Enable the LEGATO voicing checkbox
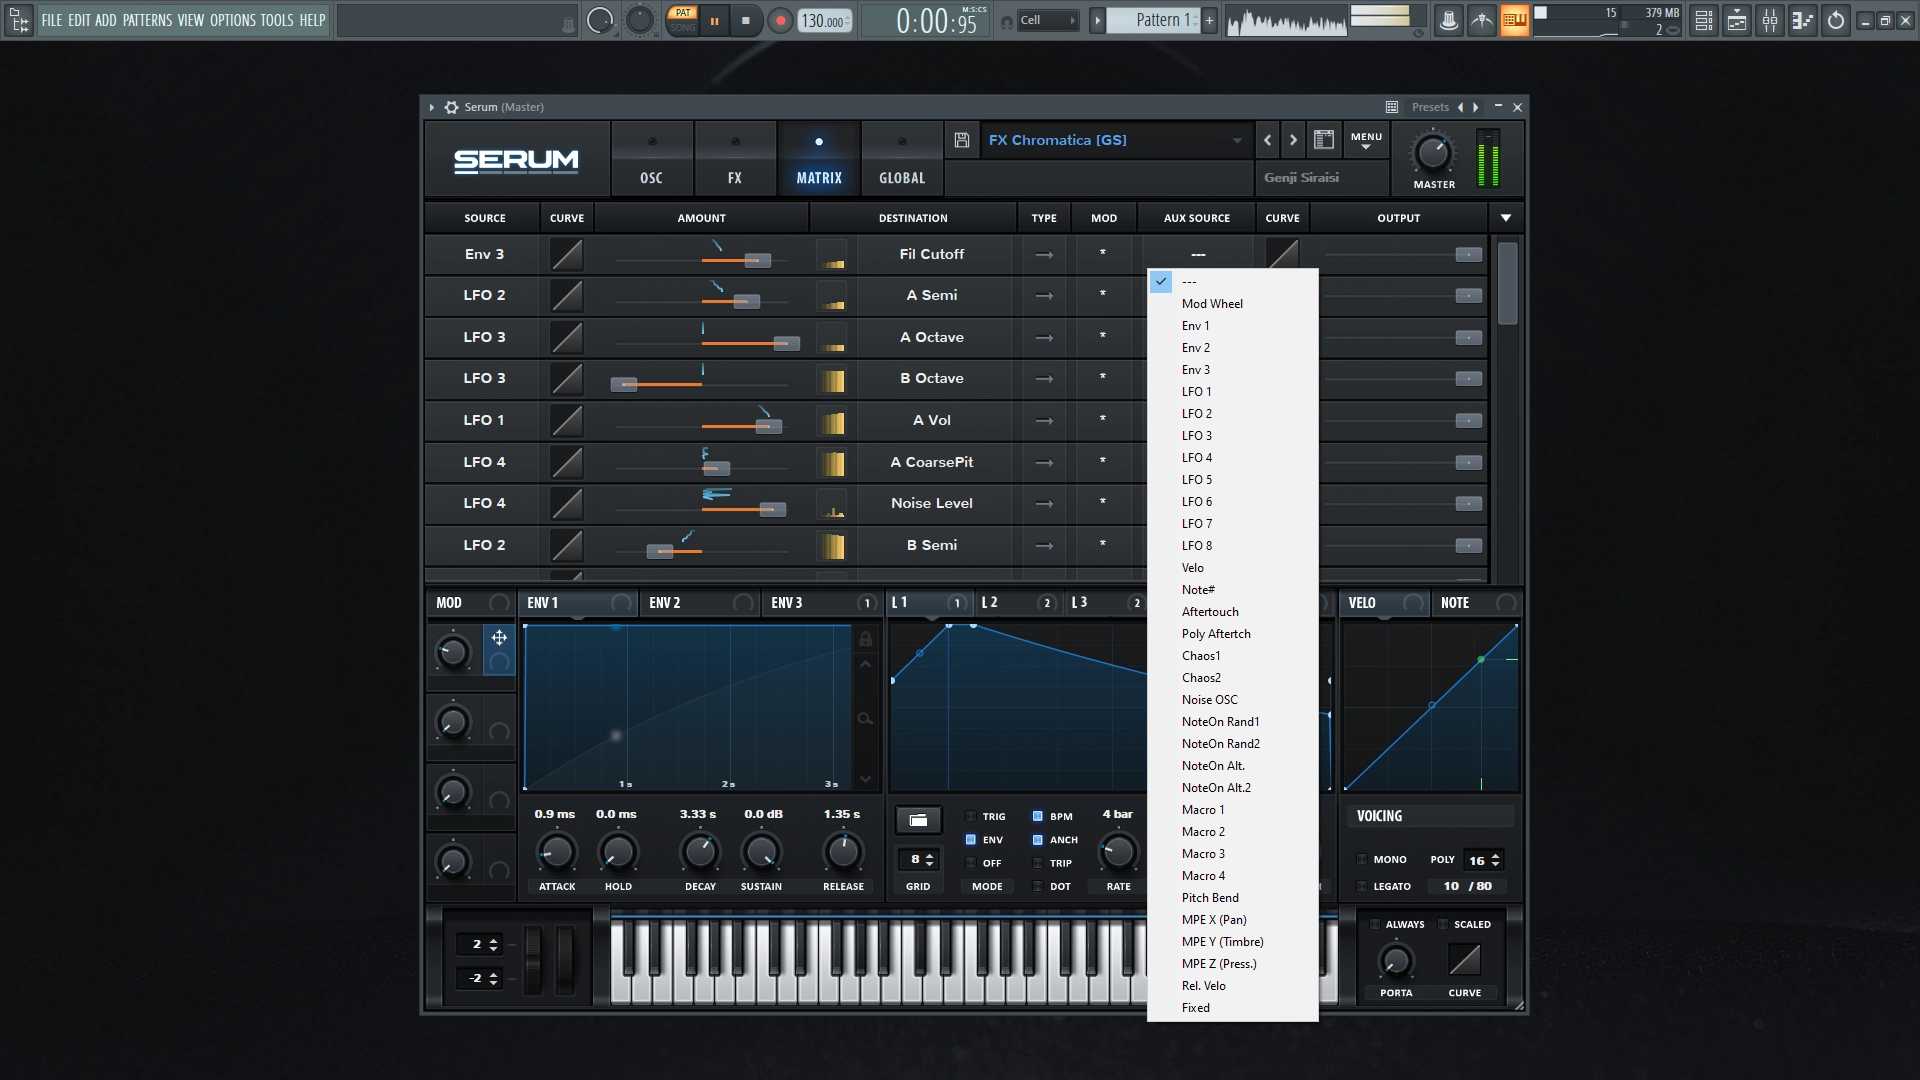The image size is (1920, 1080). pyautogui.click(x=1362, y=886)
